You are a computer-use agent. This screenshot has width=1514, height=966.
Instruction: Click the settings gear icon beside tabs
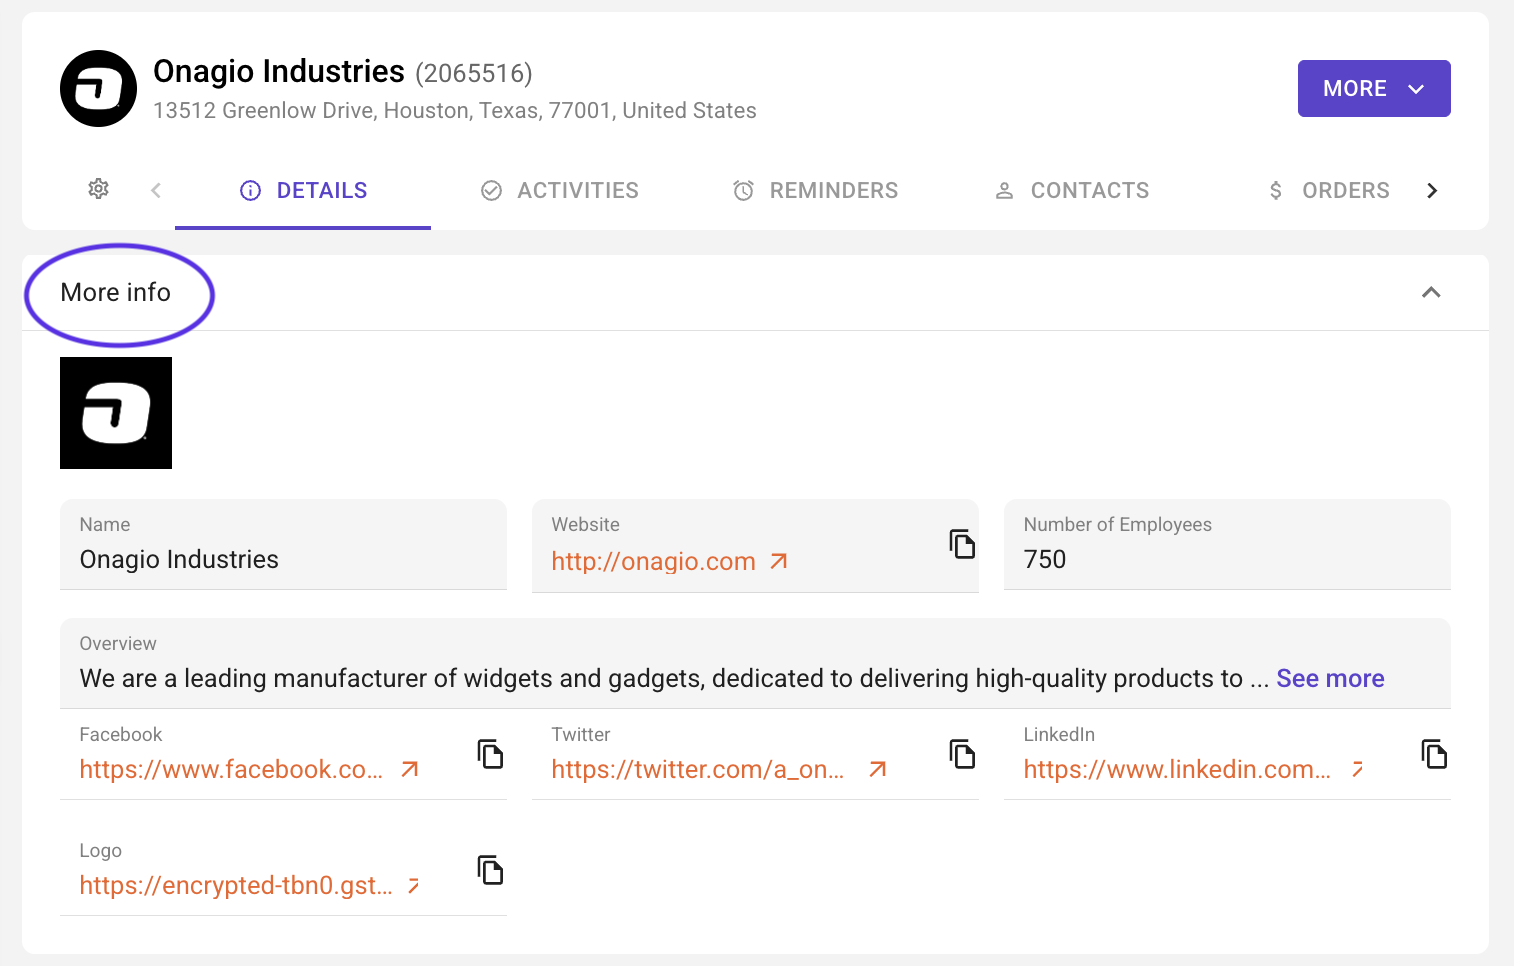pos(98,189)
